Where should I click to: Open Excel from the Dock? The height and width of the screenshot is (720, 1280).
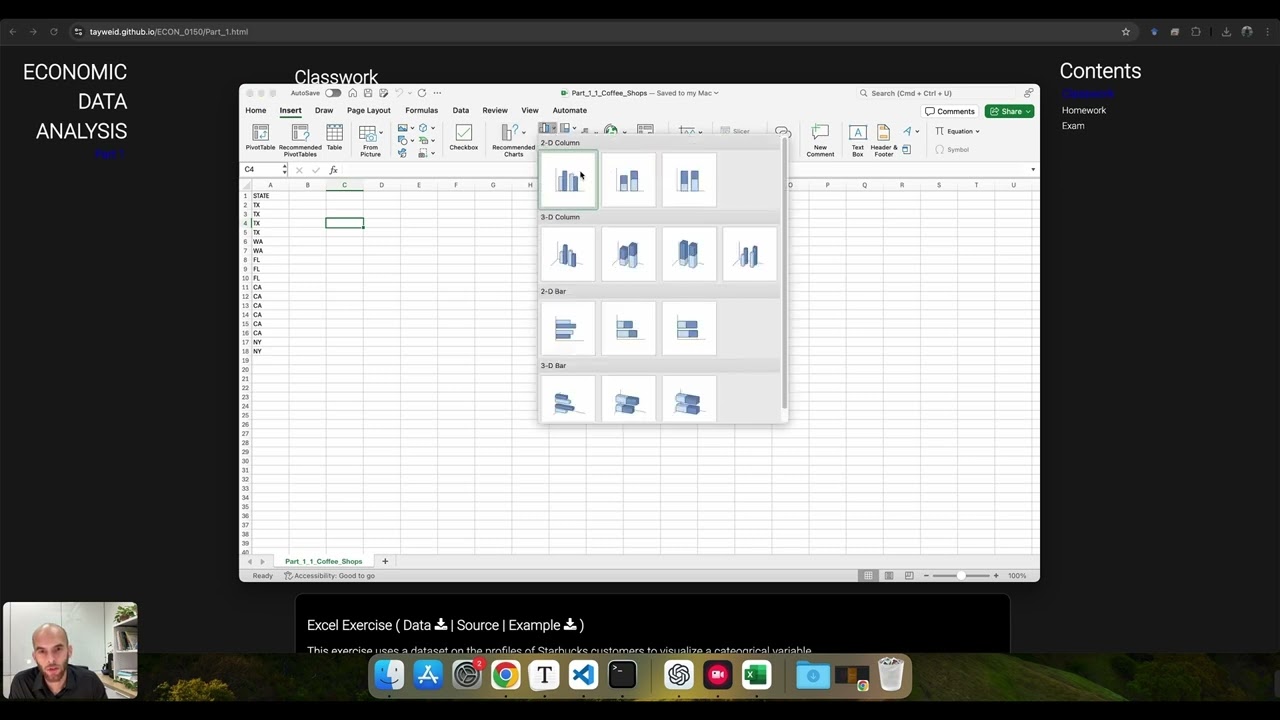(x=756, y=675)
